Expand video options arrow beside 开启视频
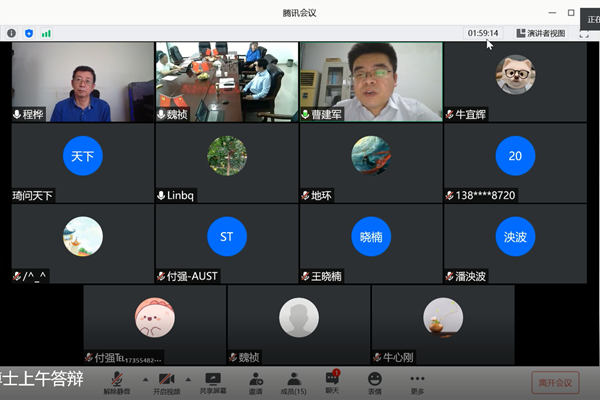 click(190, 379)
